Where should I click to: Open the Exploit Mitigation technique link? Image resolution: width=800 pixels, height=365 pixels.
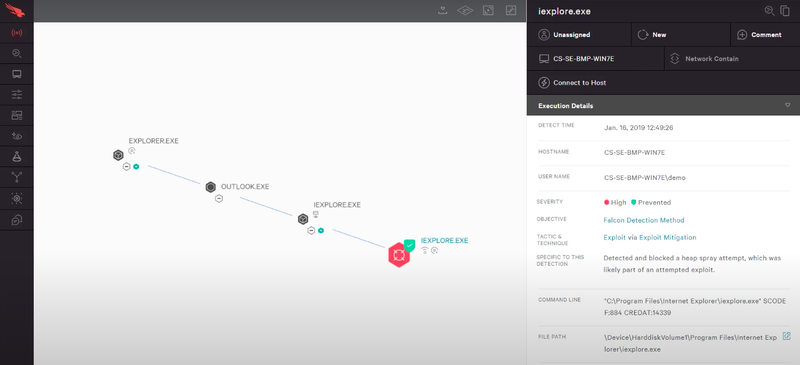coord(668,237)
